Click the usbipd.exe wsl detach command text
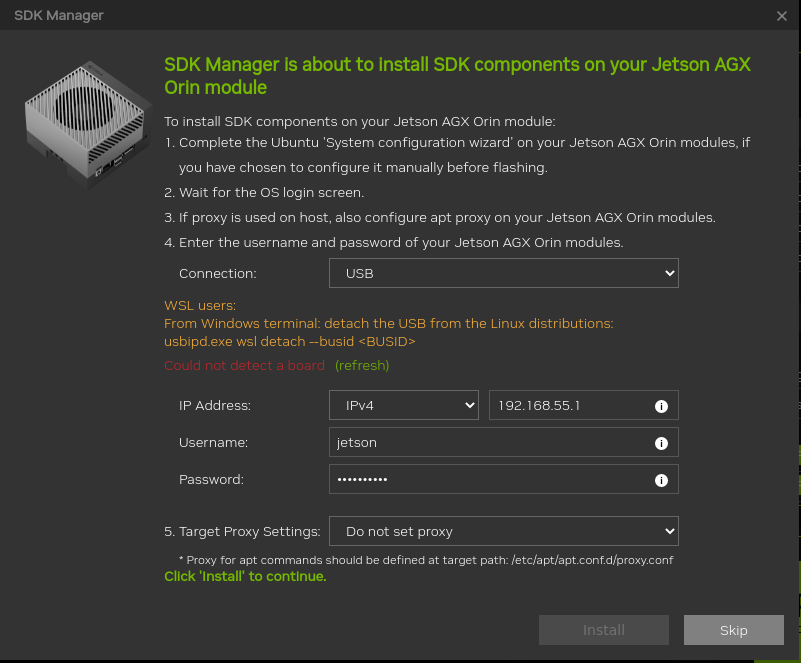 (x=290, y=341)
